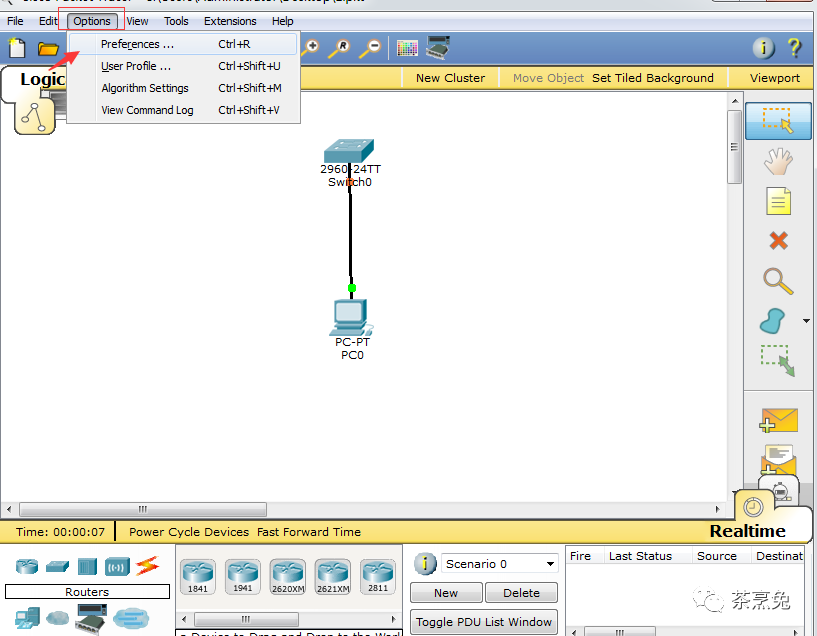Click the New Cluster button

click(450, 78)
